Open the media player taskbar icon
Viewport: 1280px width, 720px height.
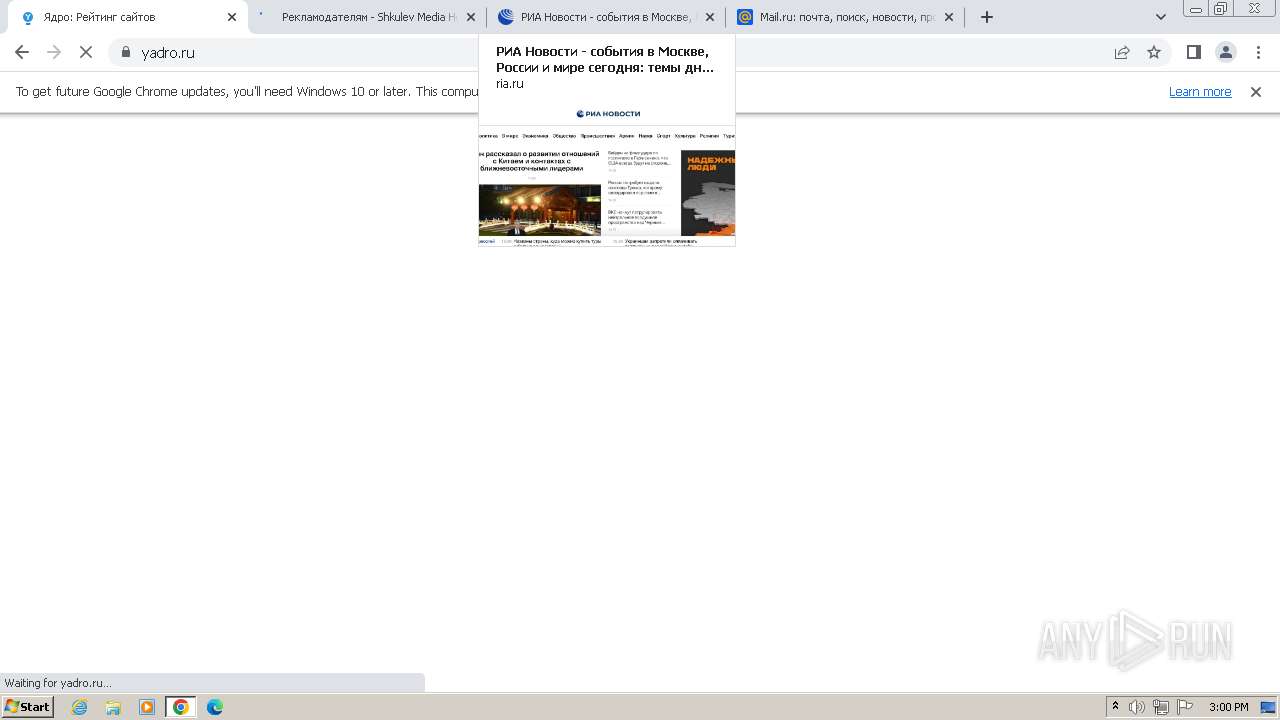pos(147,707)
